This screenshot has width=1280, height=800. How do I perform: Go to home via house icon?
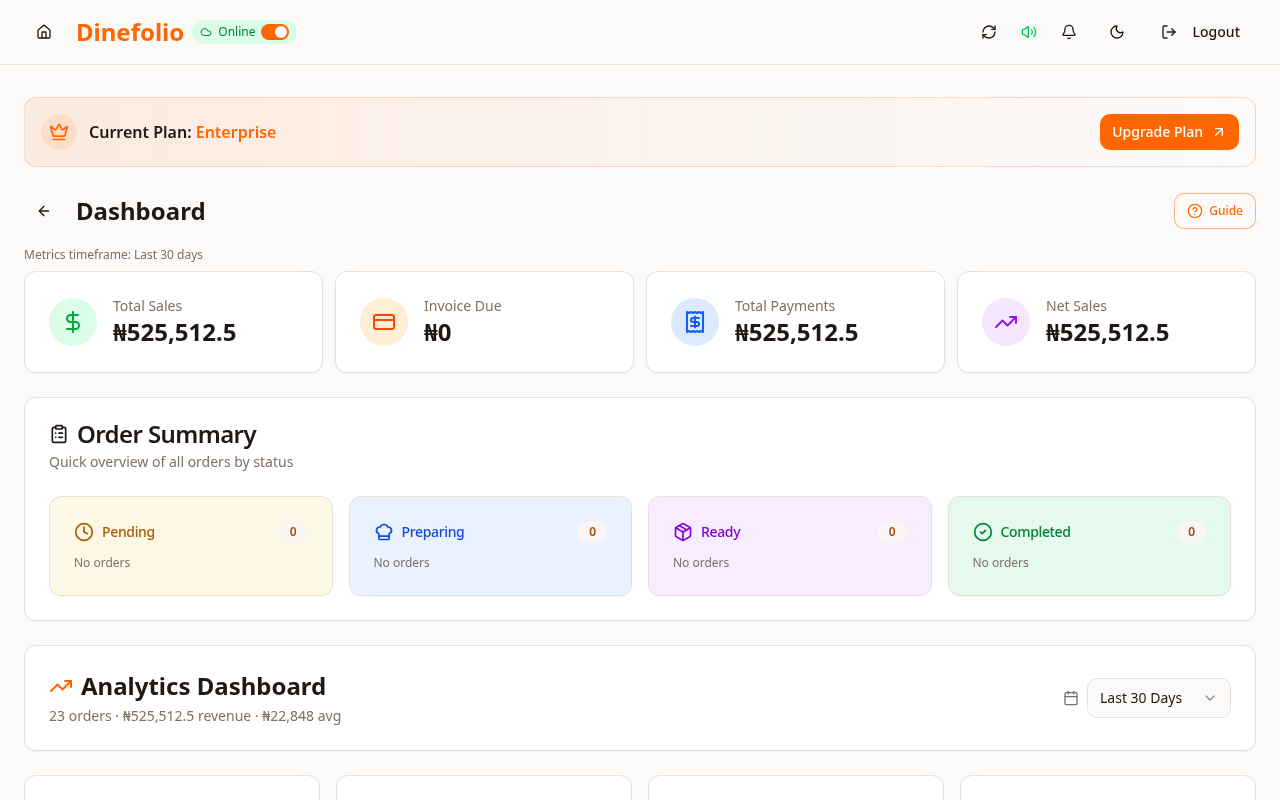(x=44, y=32)
